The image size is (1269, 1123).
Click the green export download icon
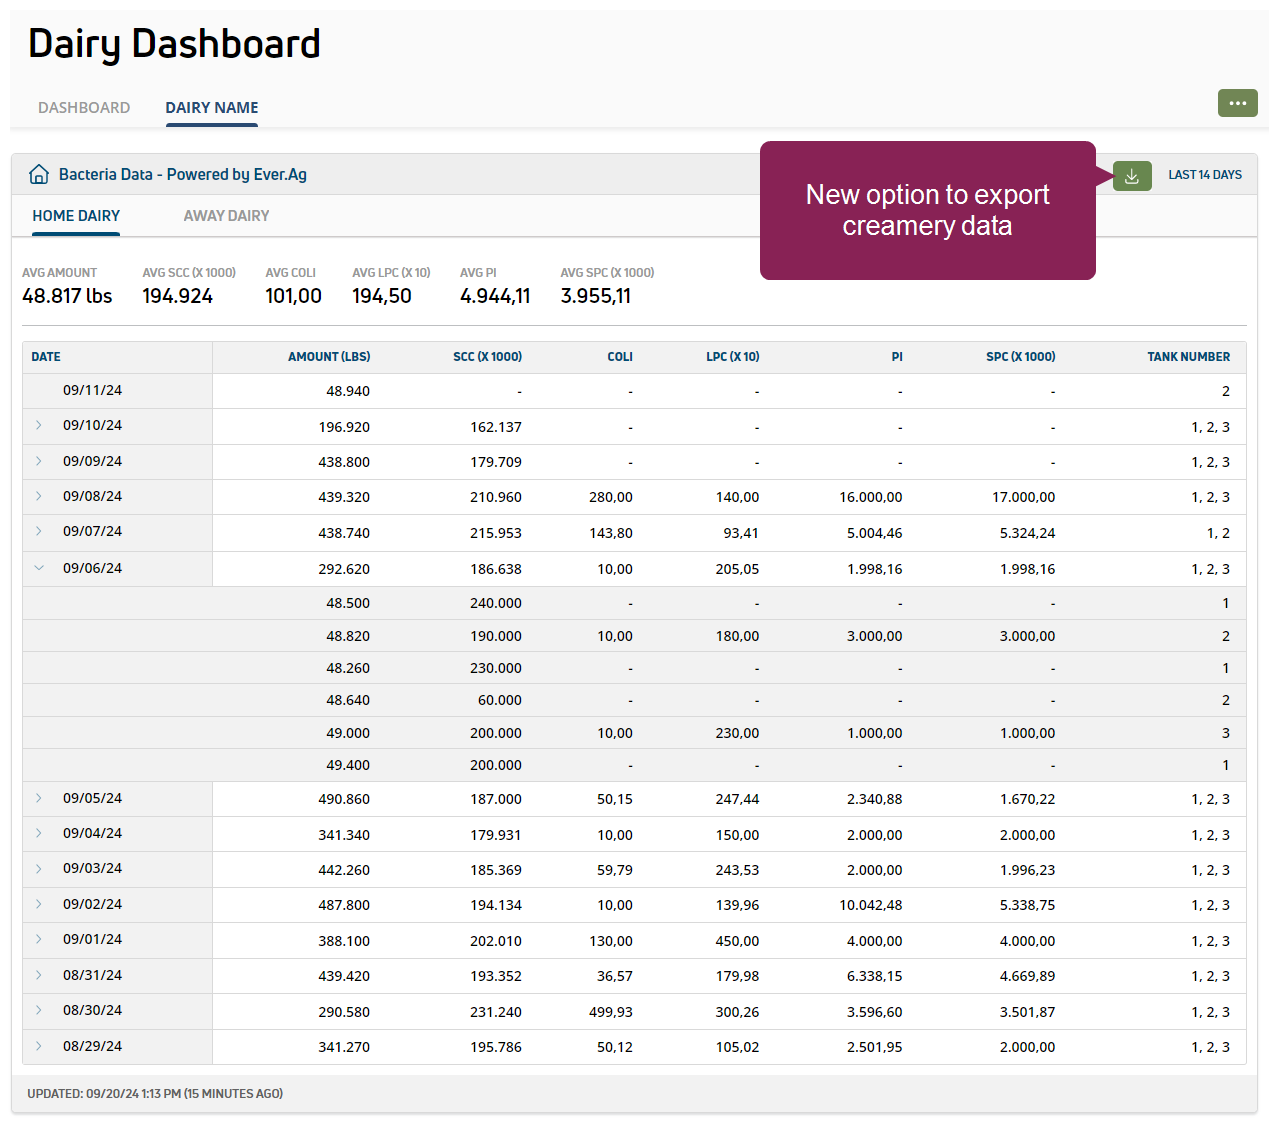(x=1132, y=176)
